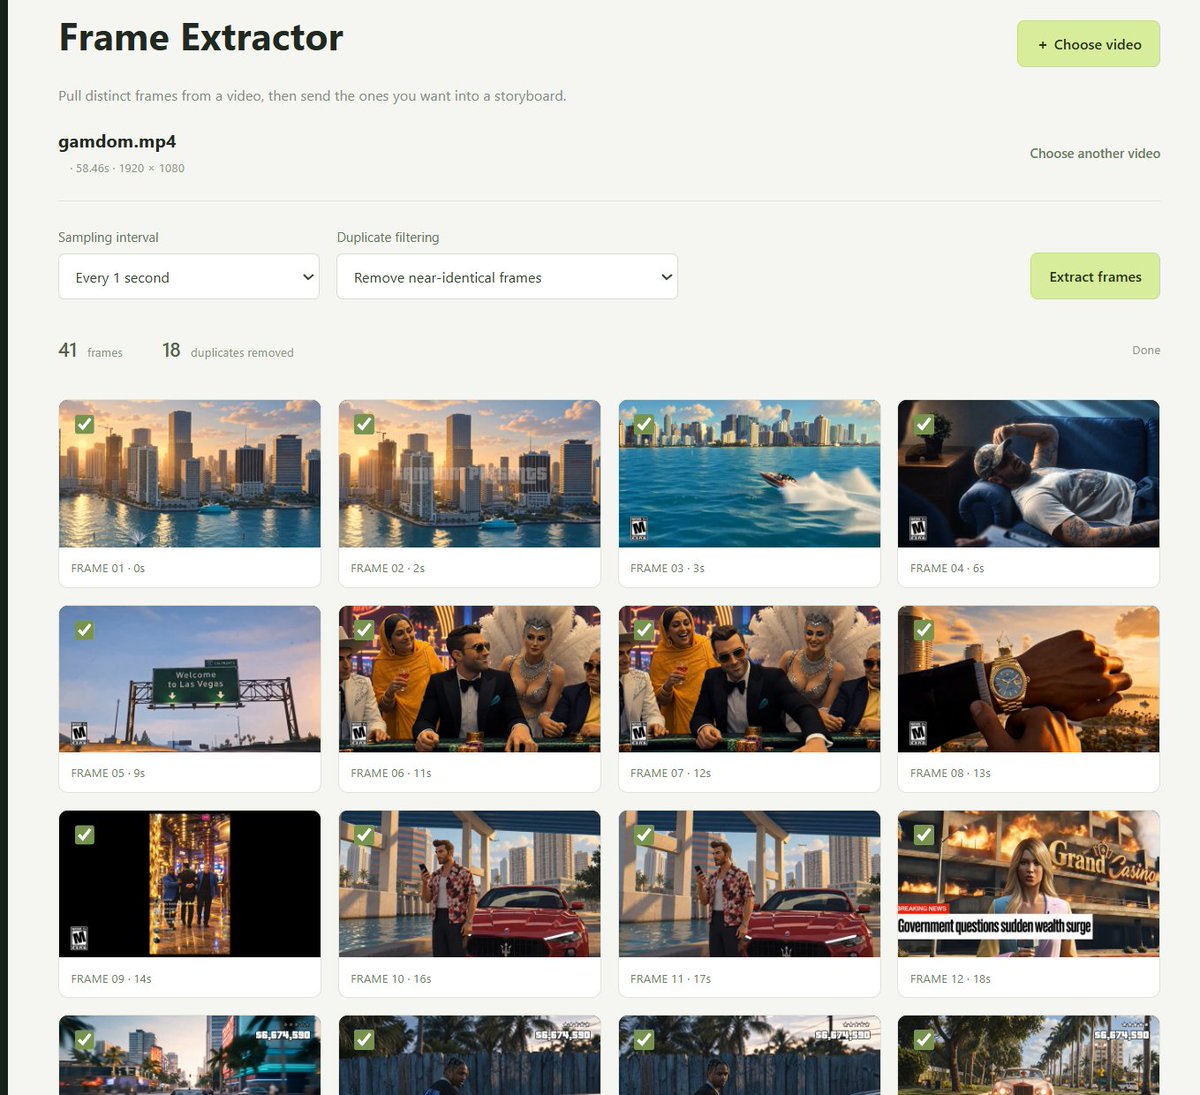The image size is (1200, 1095).
Task: Click the FRAME 12 · 18s caption
Action: [x=950, y=979]
